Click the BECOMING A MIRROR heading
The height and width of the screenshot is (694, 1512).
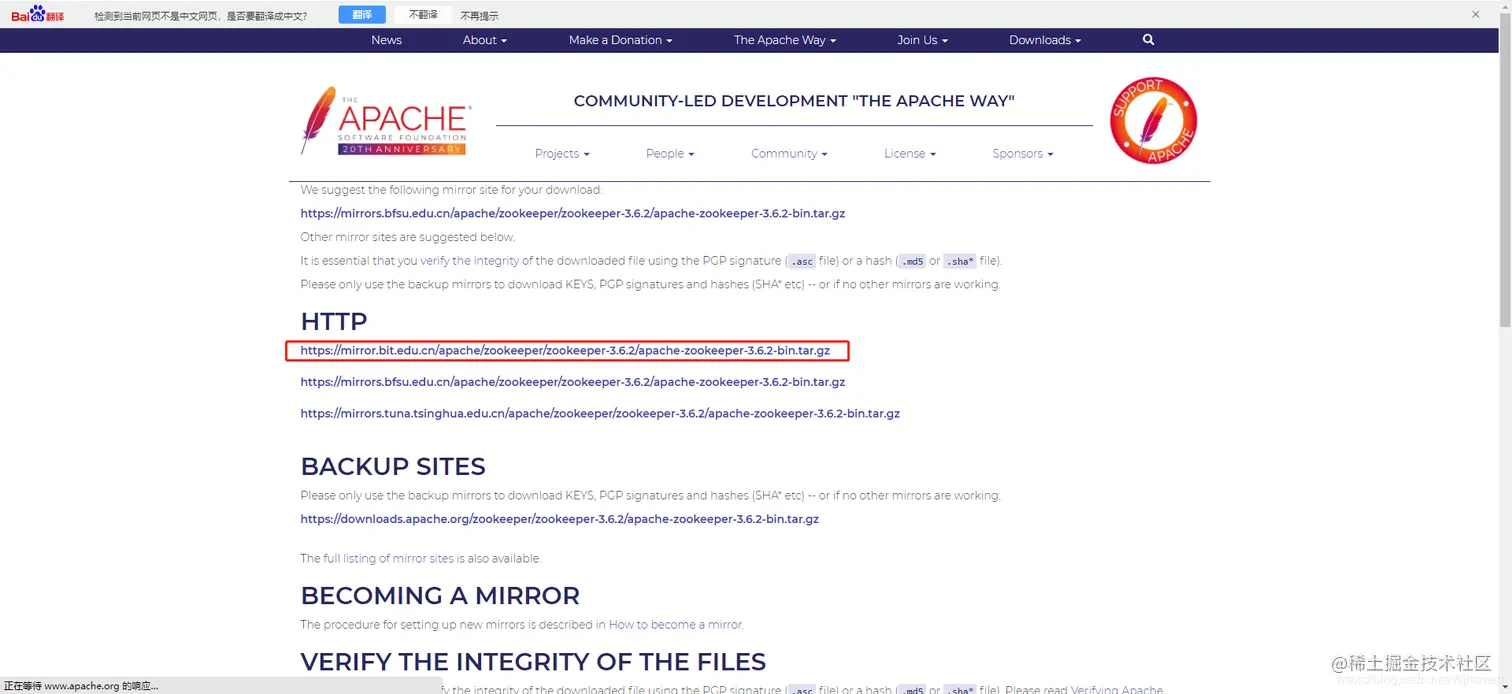tap(440, 596)
